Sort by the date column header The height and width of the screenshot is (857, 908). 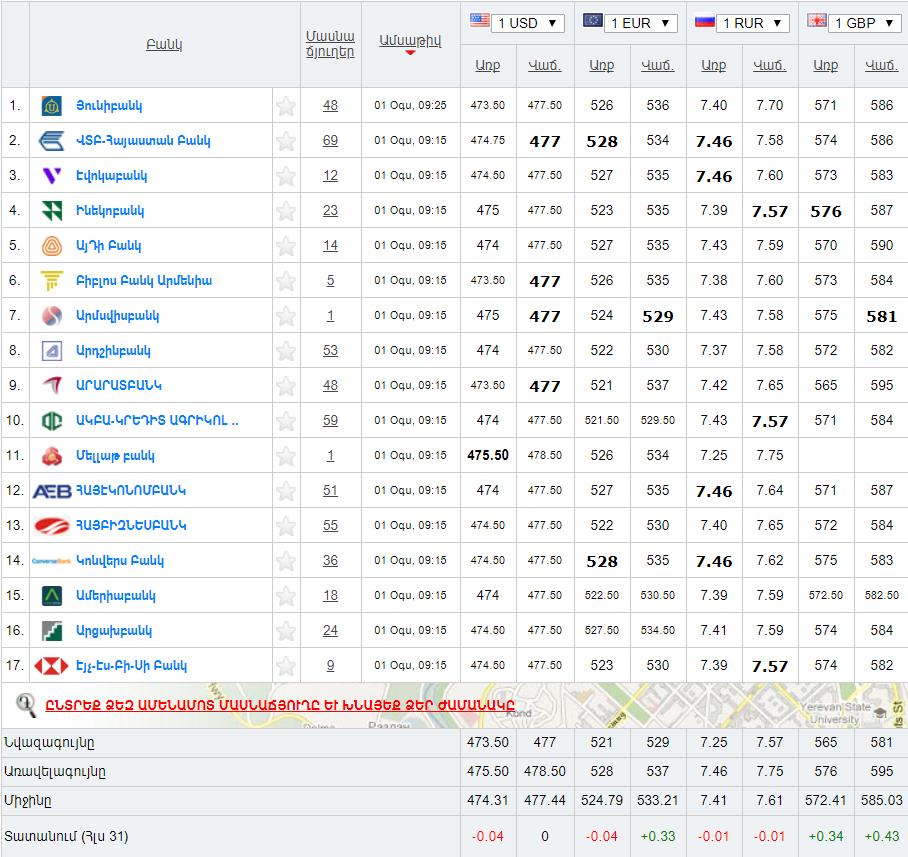[410, 41]
